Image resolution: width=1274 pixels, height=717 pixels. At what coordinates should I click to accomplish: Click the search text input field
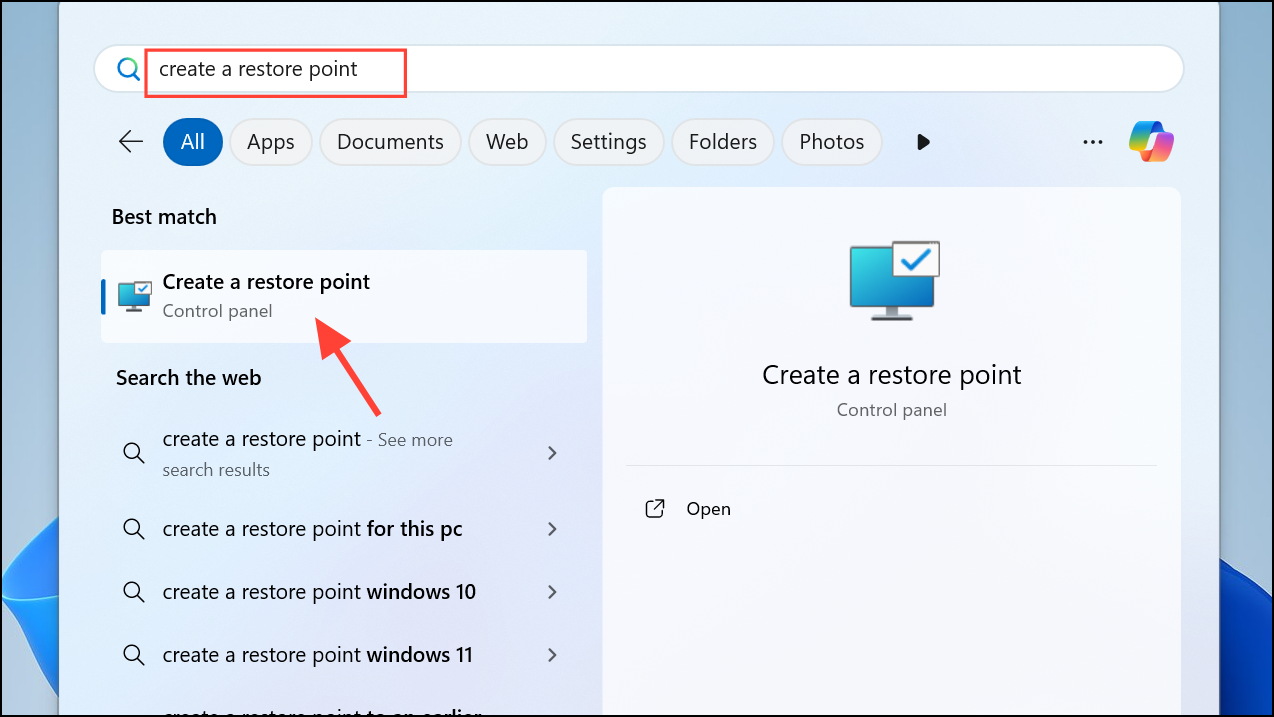(x=640, y=69)
